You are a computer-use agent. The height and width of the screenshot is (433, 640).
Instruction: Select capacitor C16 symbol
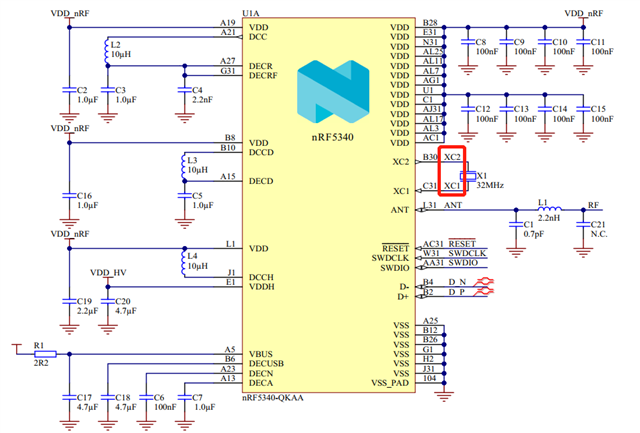pos(69,195)
